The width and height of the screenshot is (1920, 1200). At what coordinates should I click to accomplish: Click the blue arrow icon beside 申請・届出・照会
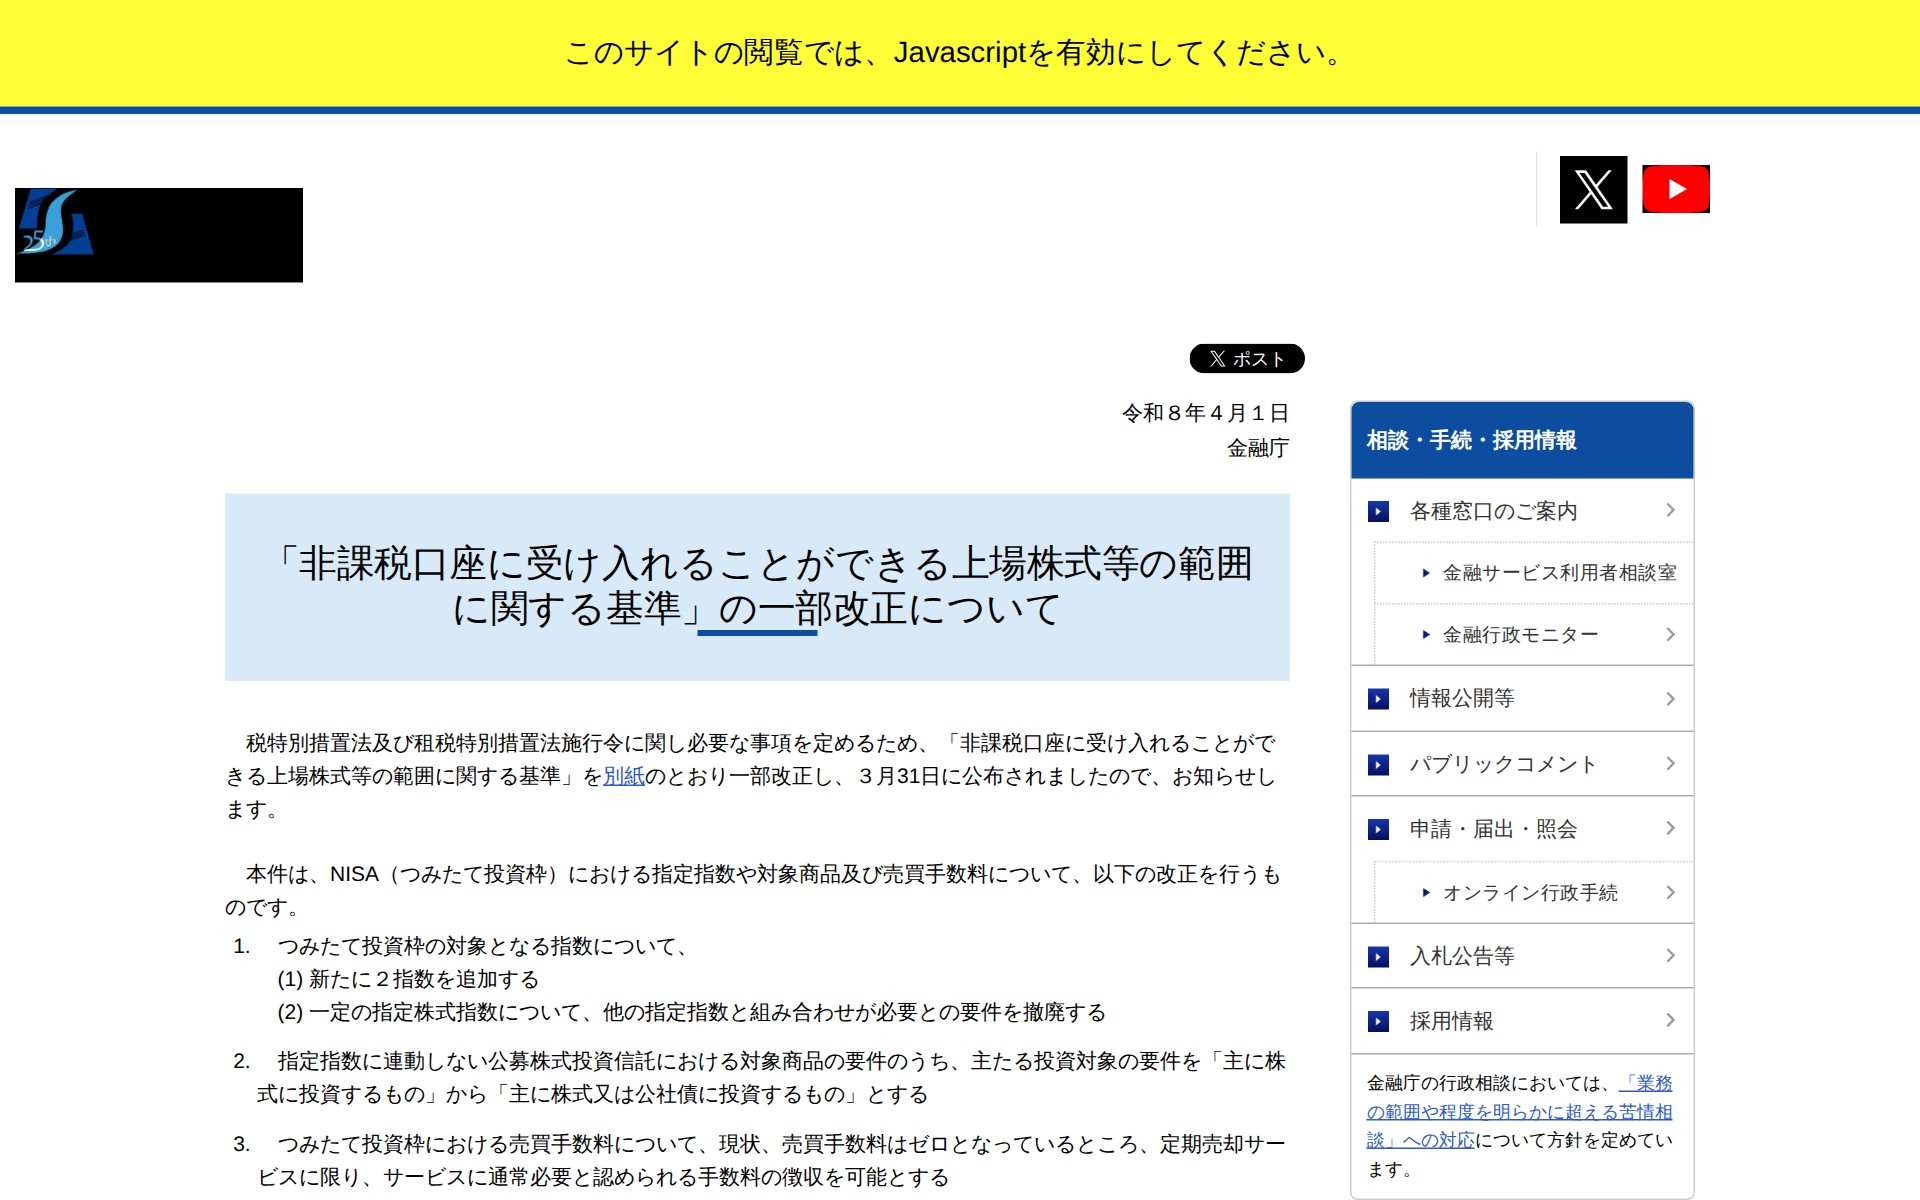tap(1380, 828)
